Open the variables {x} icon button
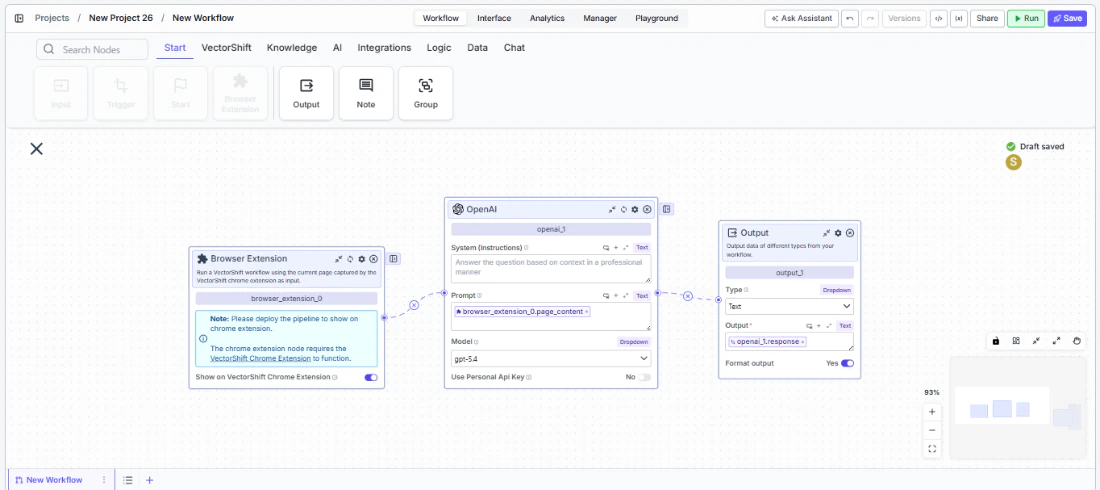This screenshot has width=1100, height=490. 958,18
